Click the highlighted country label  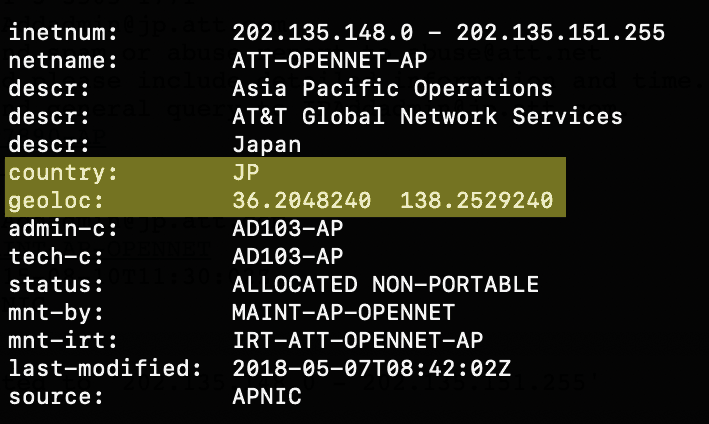[63, 173]
